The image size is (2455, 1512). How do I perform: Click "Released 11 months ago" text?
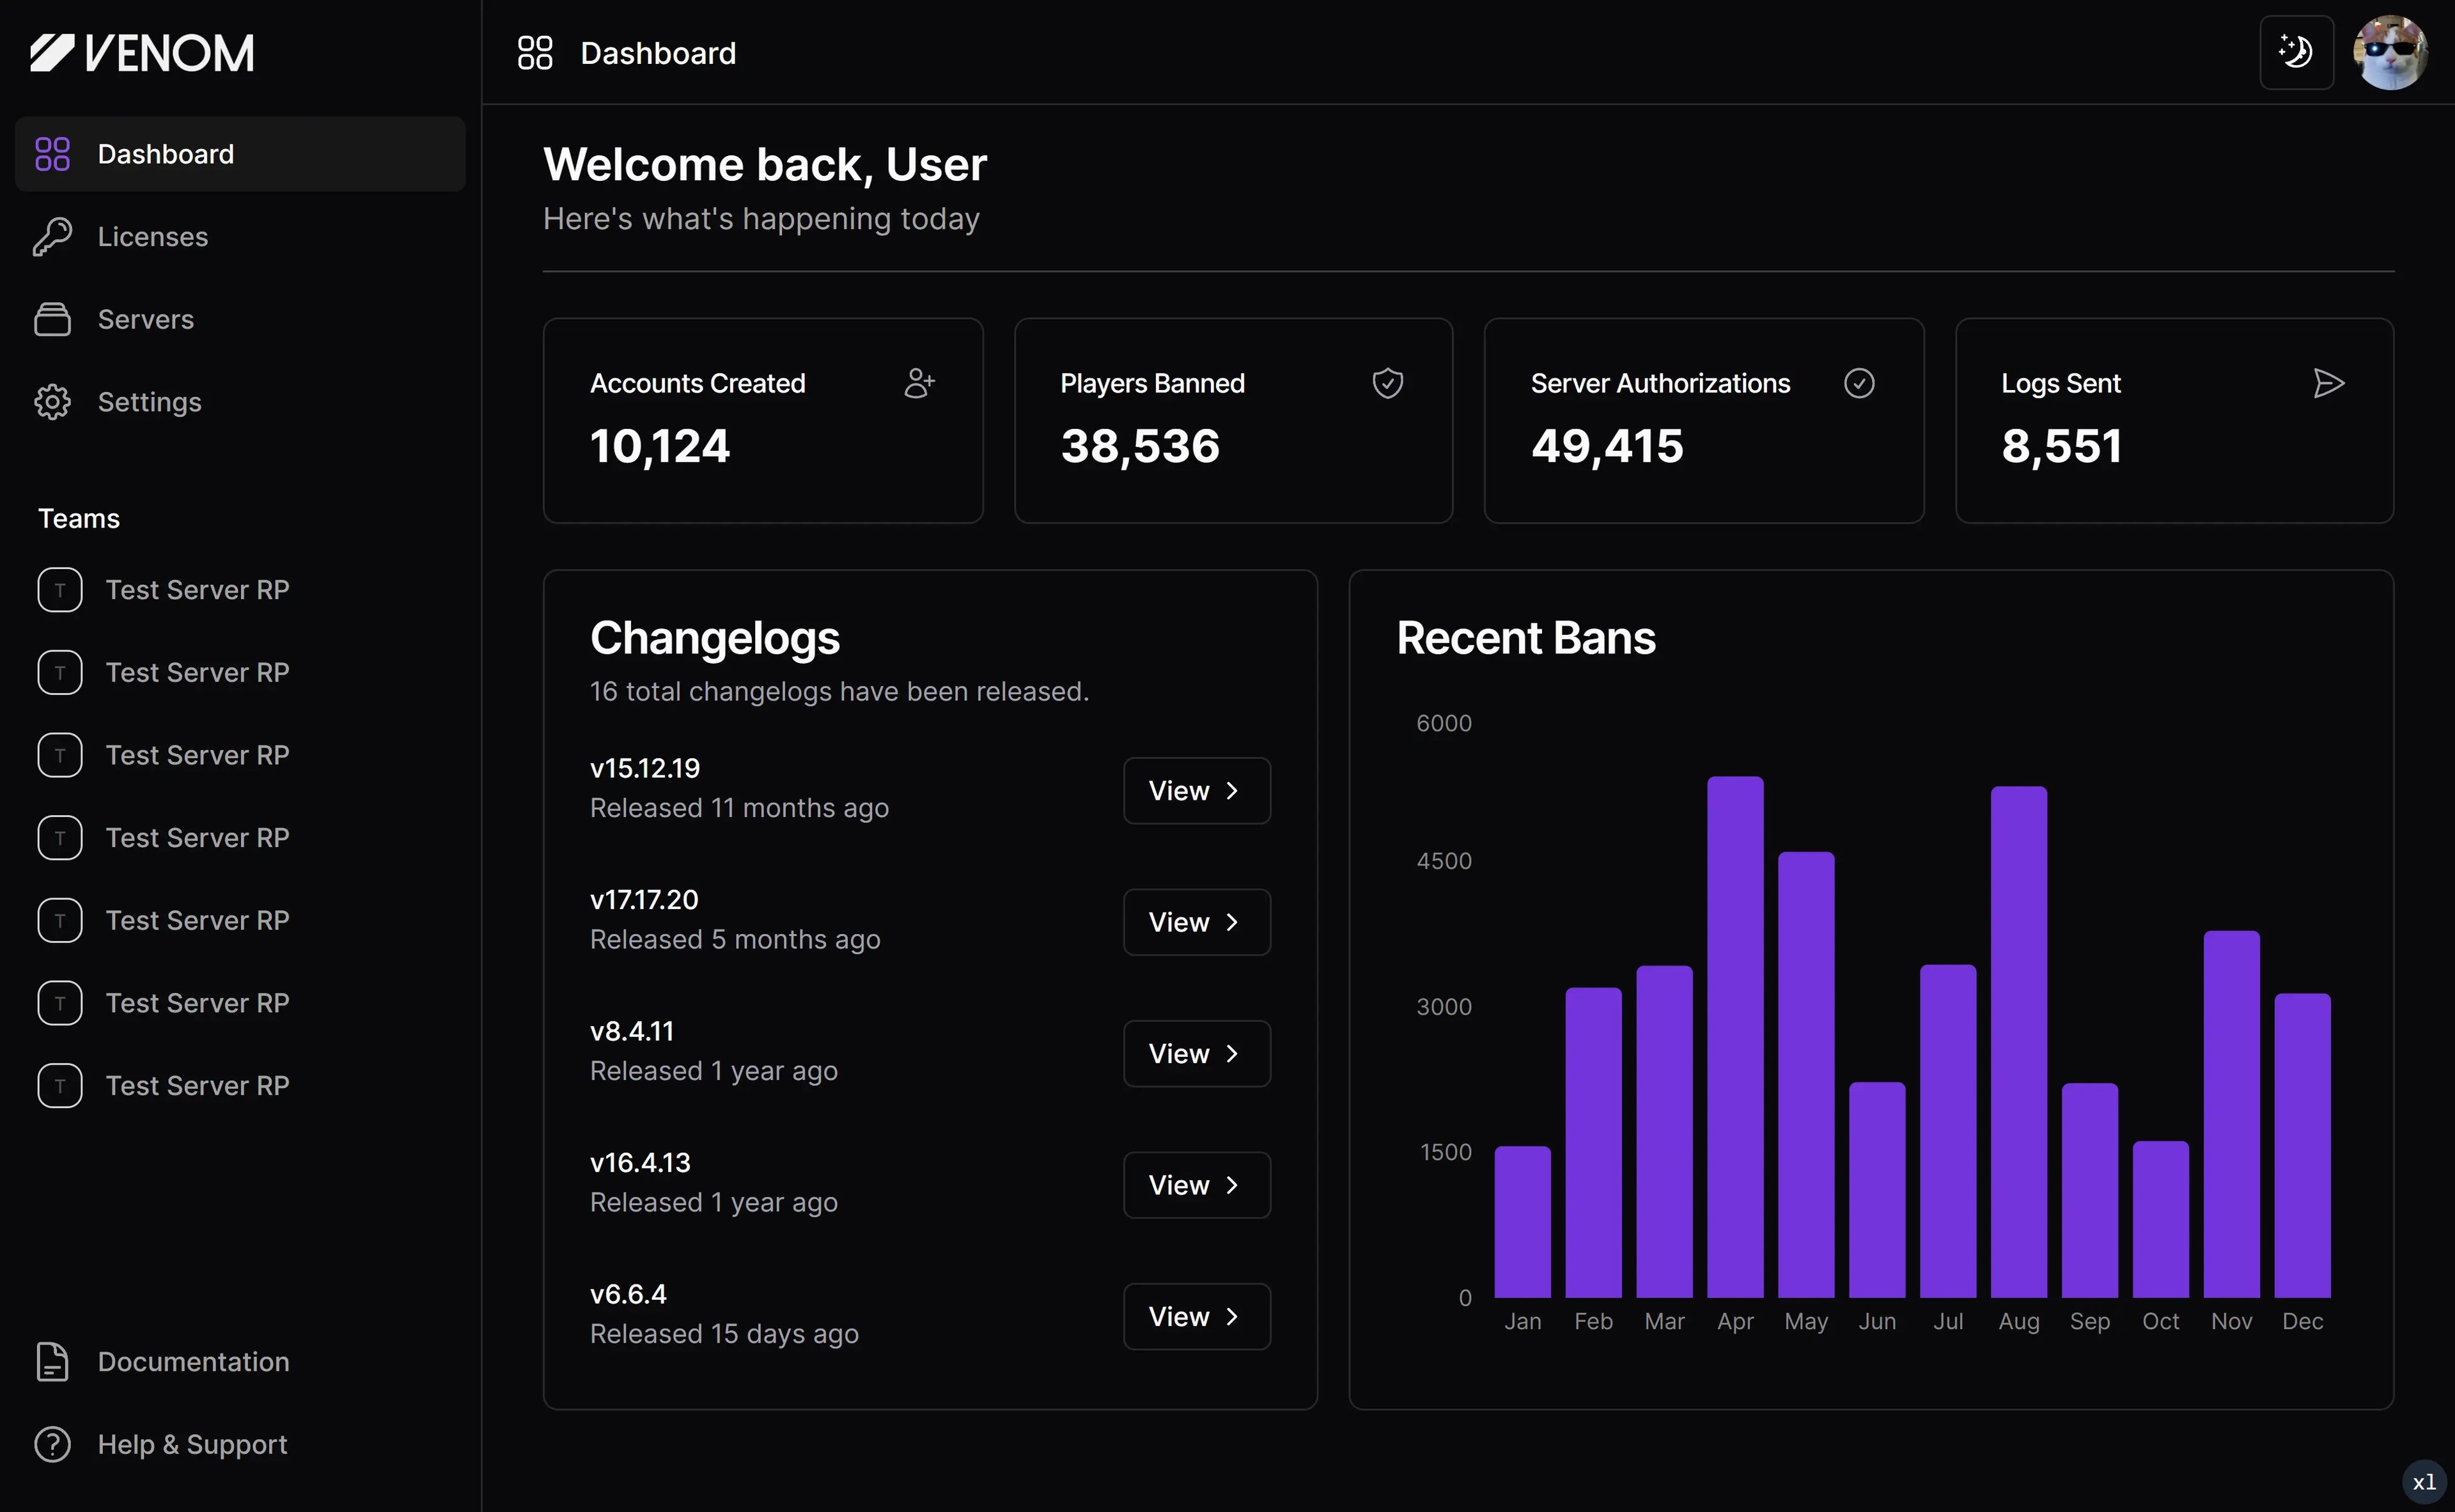(x=739, y=808)
